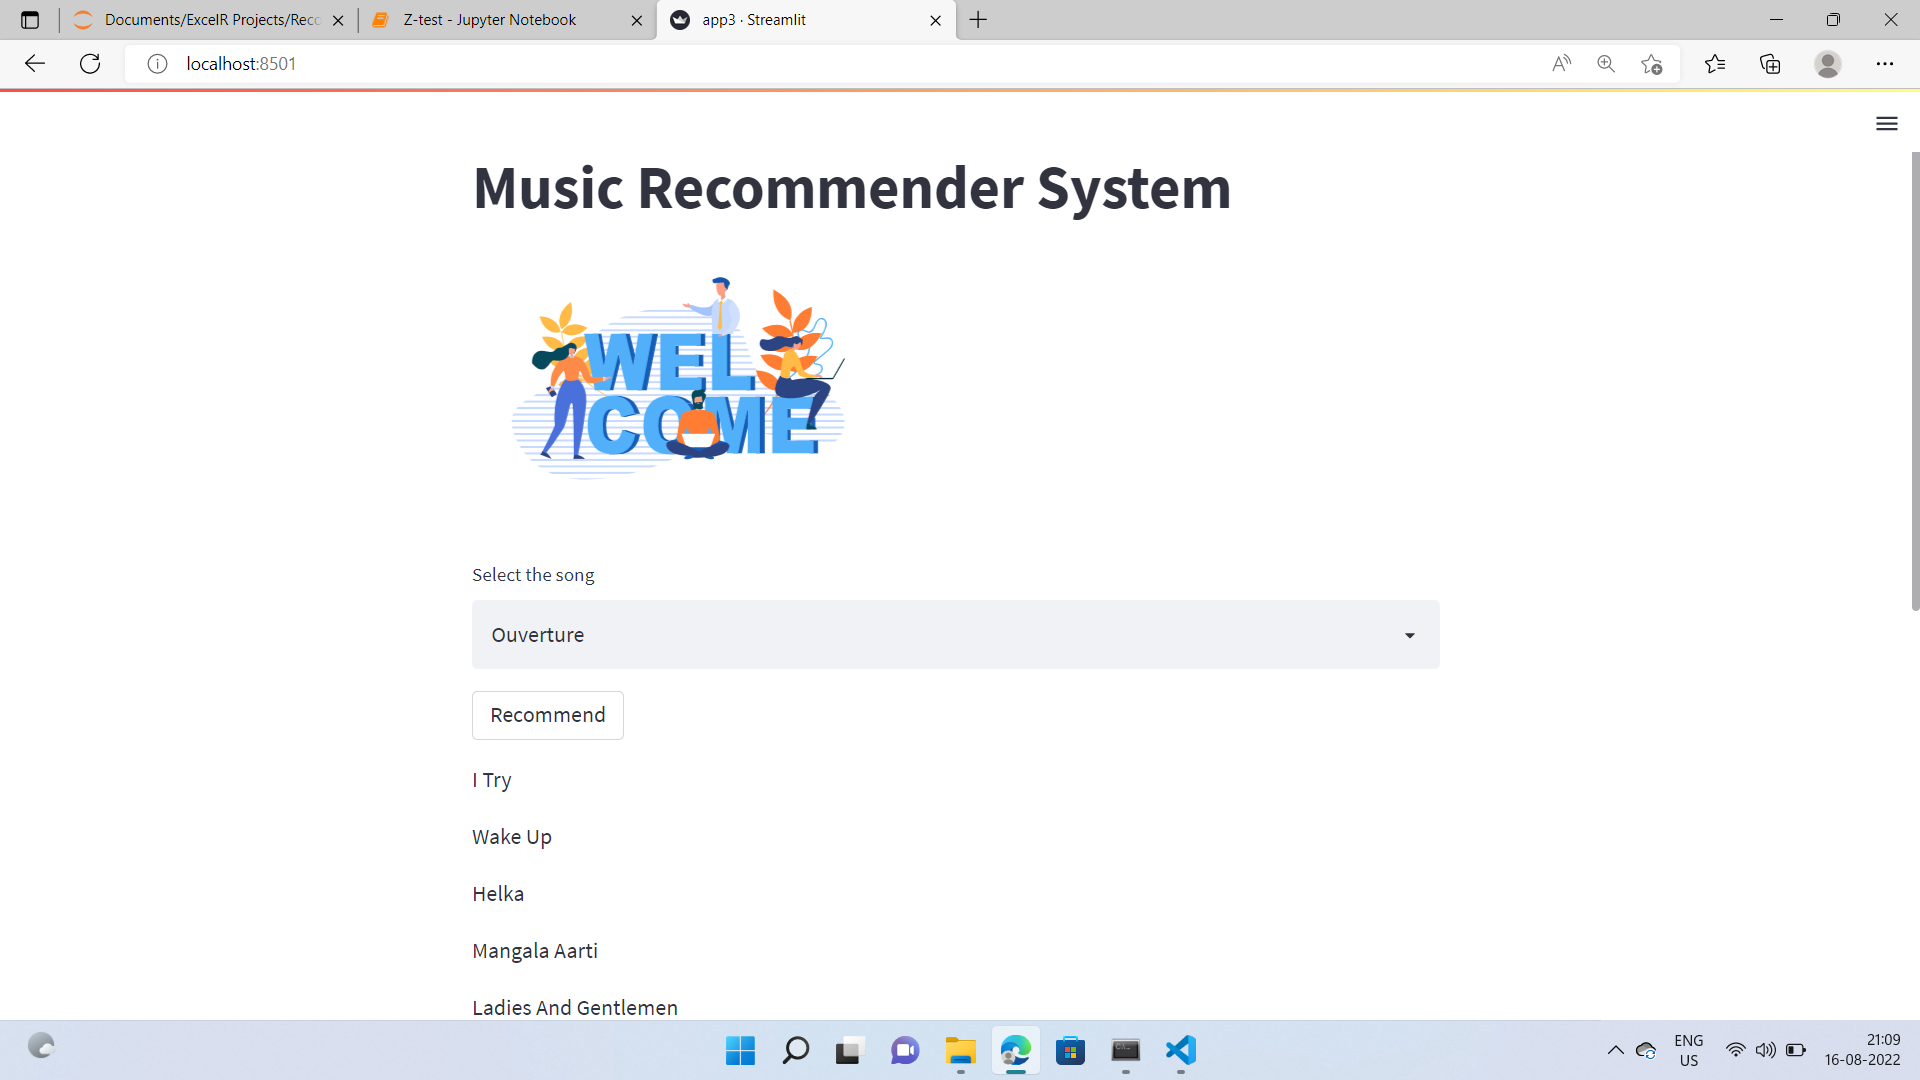The height and width of the screenshot is (1080, 1920).
Task: Switch to the Z-test Jupyter Notebook tab
Action: click(x=490, y=20)
